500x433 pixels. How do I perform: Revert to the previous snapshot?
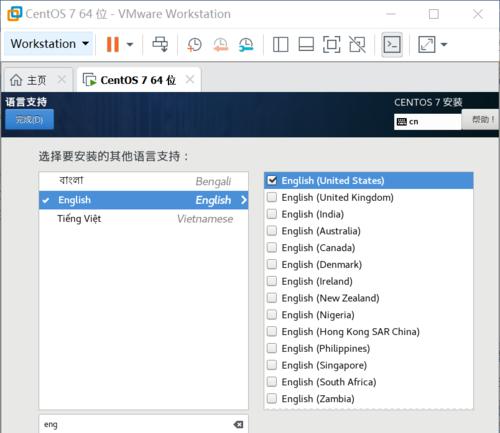tap(220, 44)
